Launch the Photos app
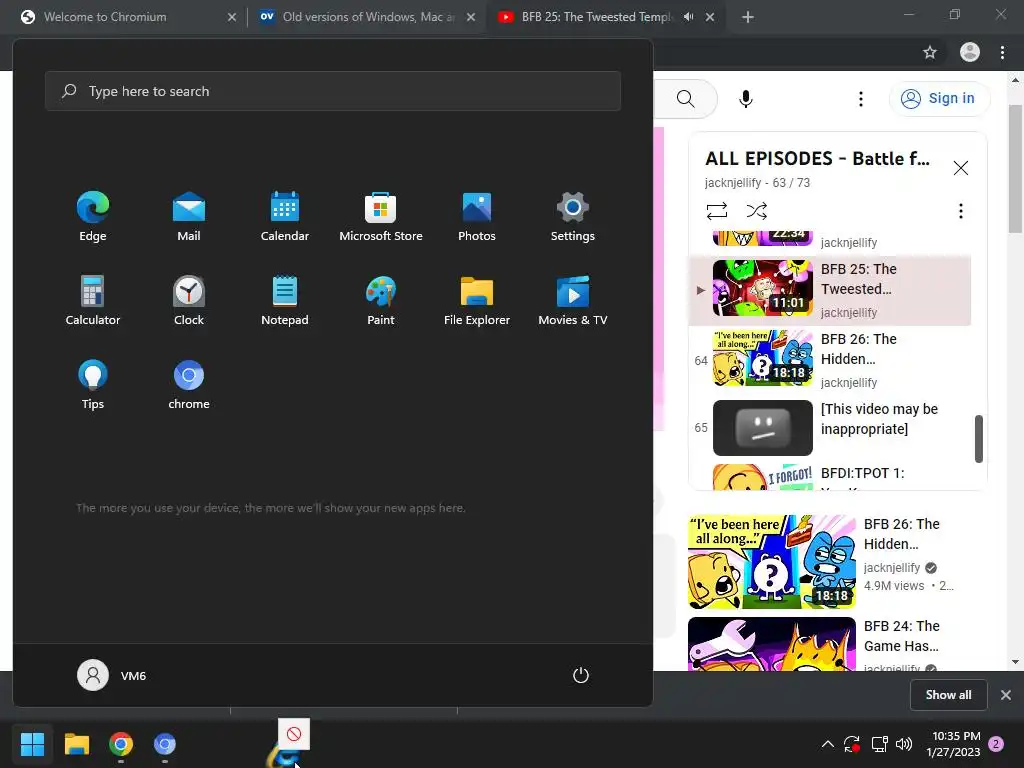The width and height of the screenshot is (1024, 768). pos(477,217)
